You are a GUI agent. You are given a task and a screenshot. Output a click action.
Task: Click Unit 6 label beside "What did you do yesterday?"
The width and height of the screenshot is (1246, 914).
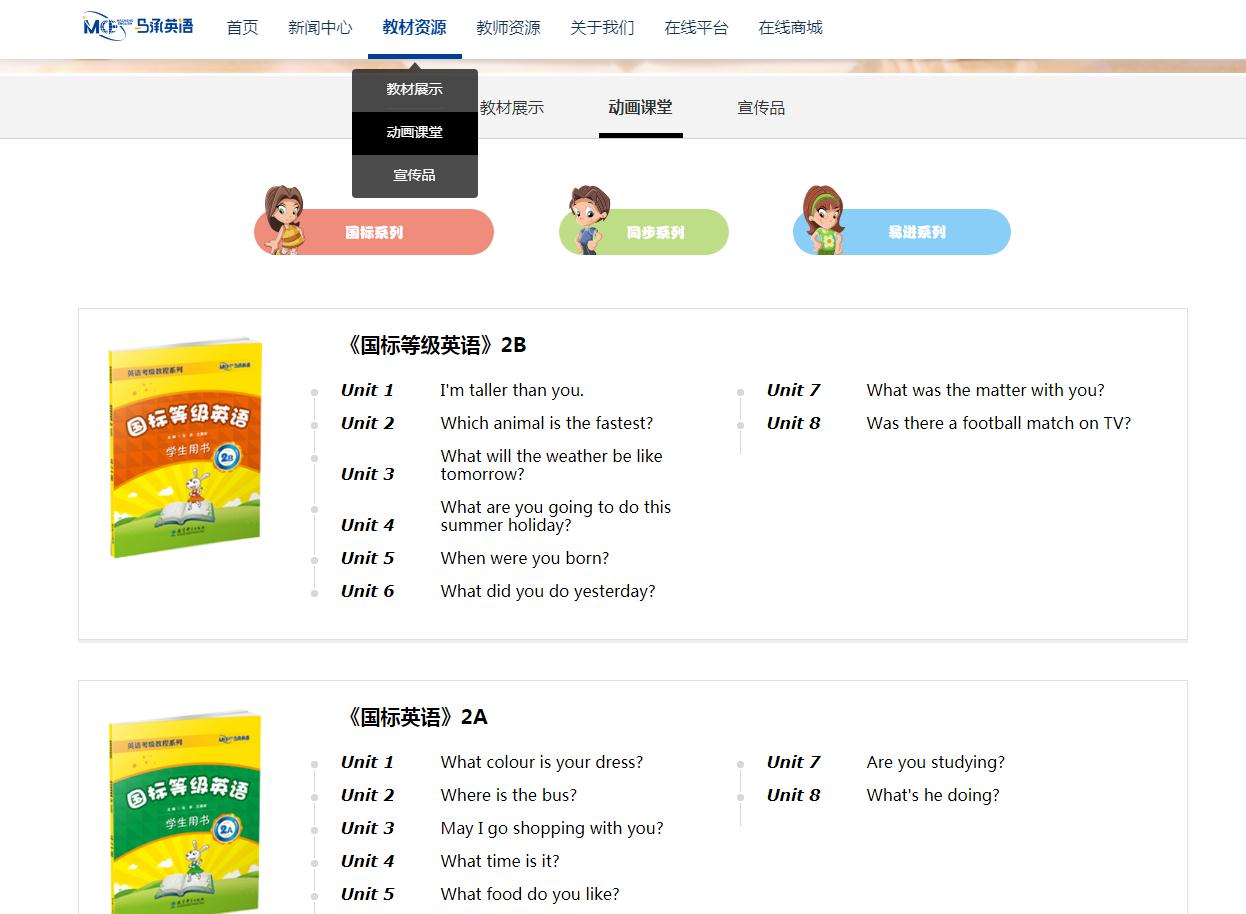tap(368, 592)
